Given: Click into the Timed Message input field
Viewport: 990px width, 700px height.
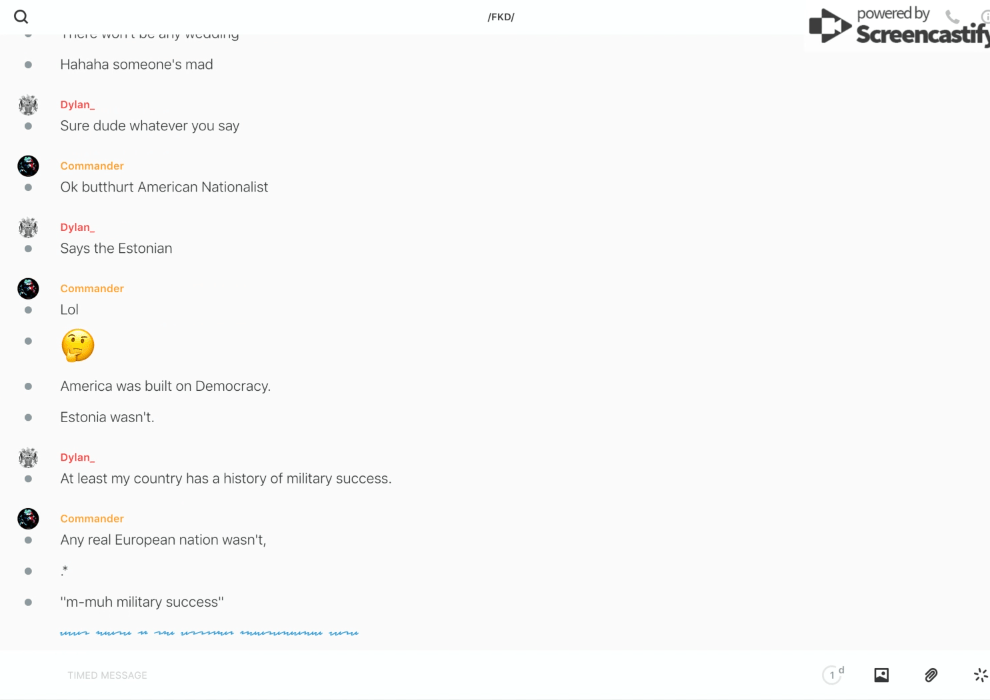Looking at the screenshot, I should [400, 675].
